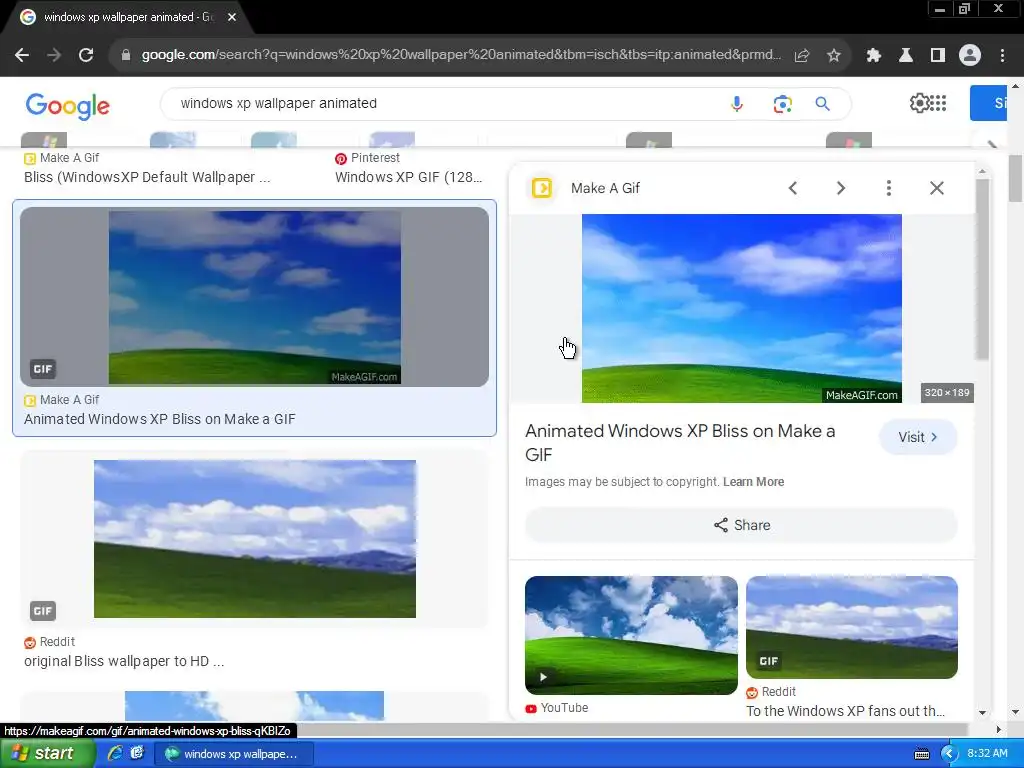Click the Make A Gif source name in preview
The height and width of the screenshot is (768, 1024).
[x=605, y=188]
